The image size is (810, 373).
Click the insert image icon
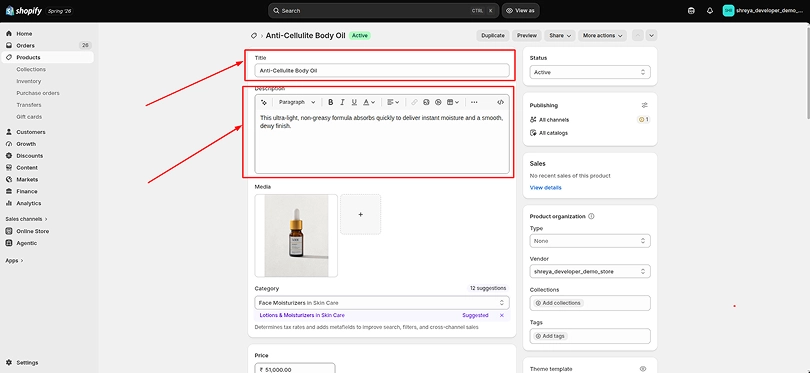[426, 102]
